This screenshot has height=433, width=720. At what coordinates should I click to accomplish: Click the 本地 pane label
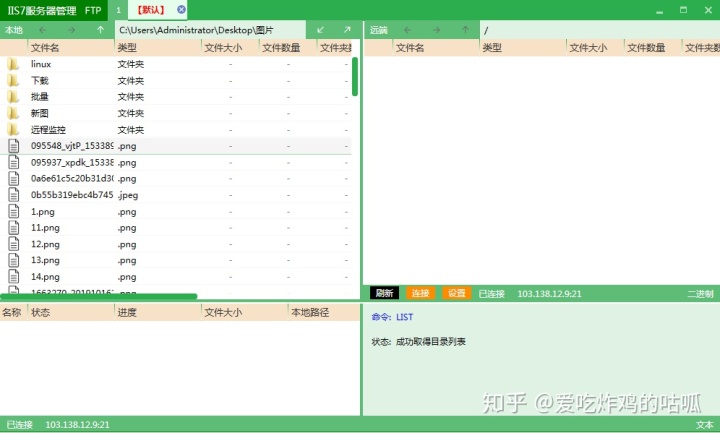(x=14, y=30)
